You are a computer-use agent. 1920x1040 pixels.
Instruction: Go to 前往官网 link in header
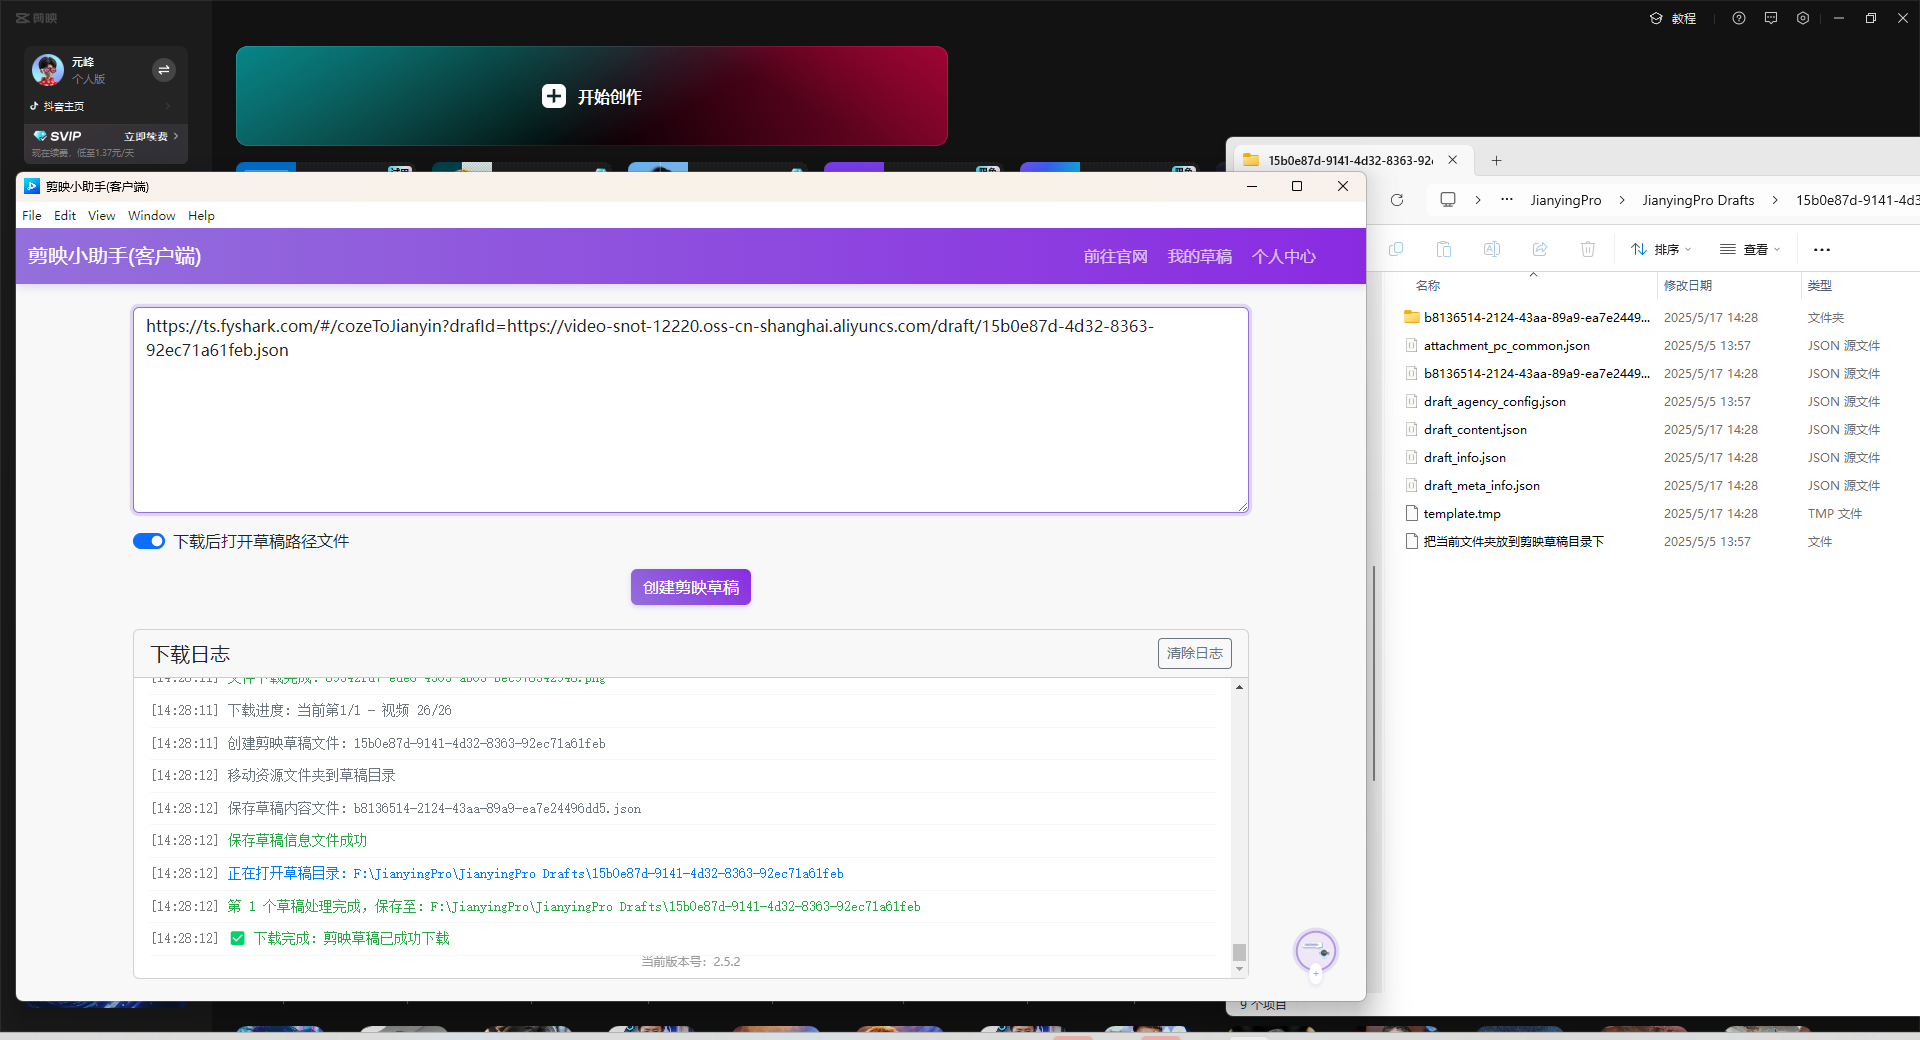1116,256
